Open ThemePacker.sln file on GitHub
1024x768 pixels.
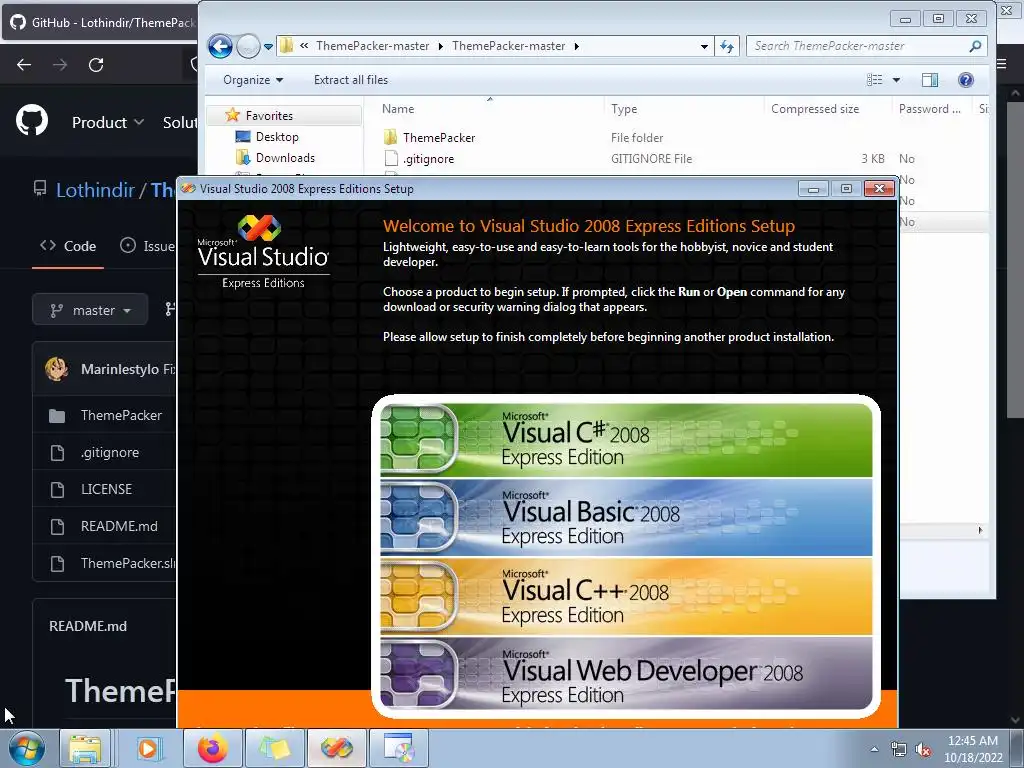[x=128, y=563]
